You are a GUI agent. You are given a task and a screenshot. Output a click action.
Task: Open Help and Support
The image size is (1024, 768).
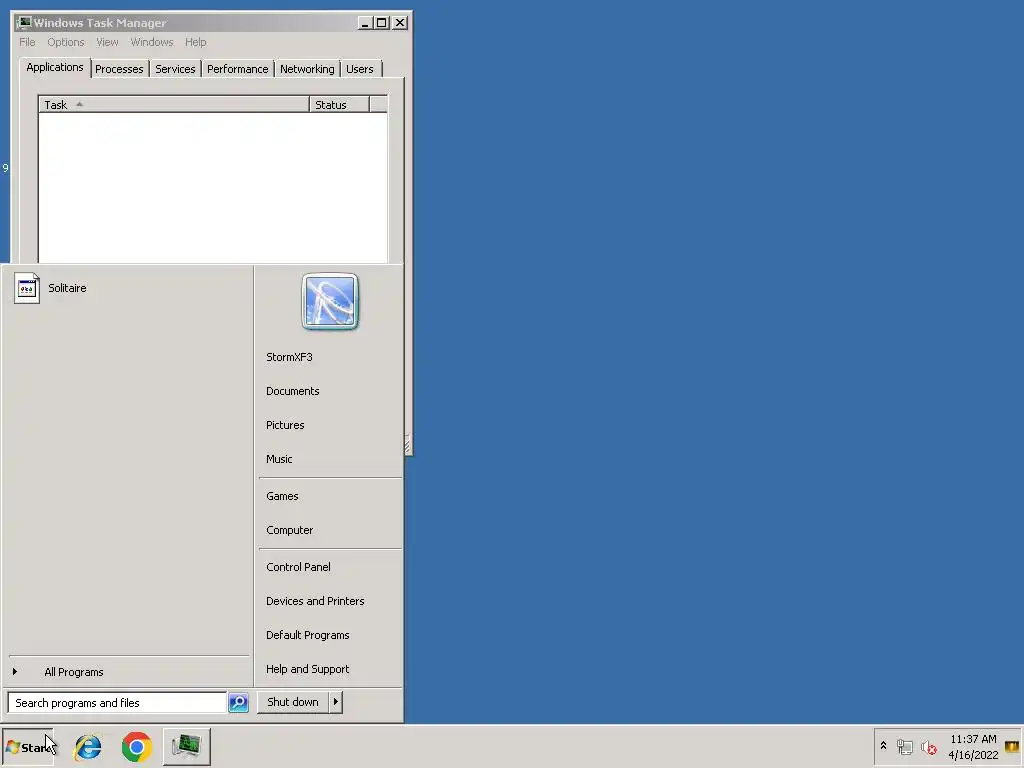tap(308, 669)
